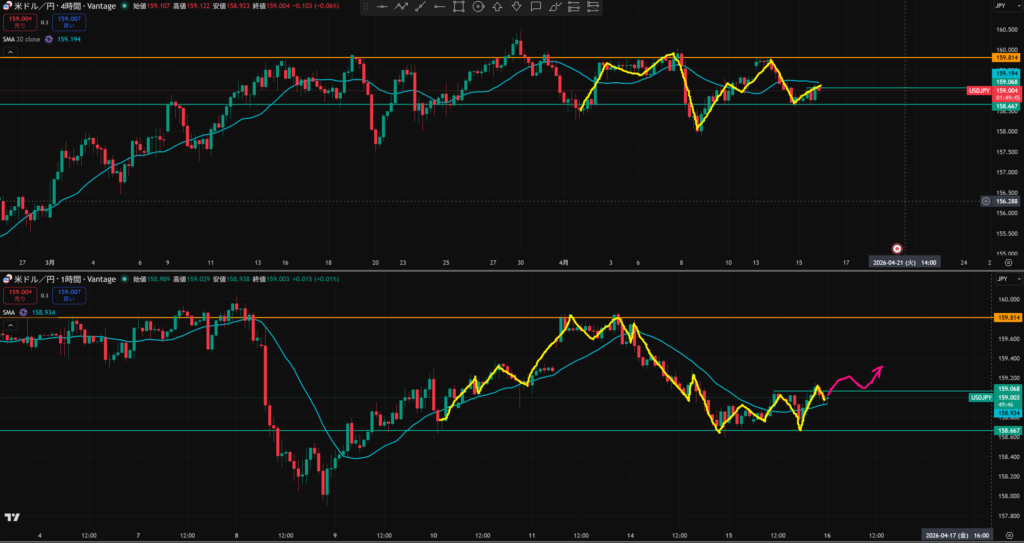Screen dimensions: 1024x543
Task: Select the path polyline drawing tool
Action: pyautogui.click(x=402, y=7)
